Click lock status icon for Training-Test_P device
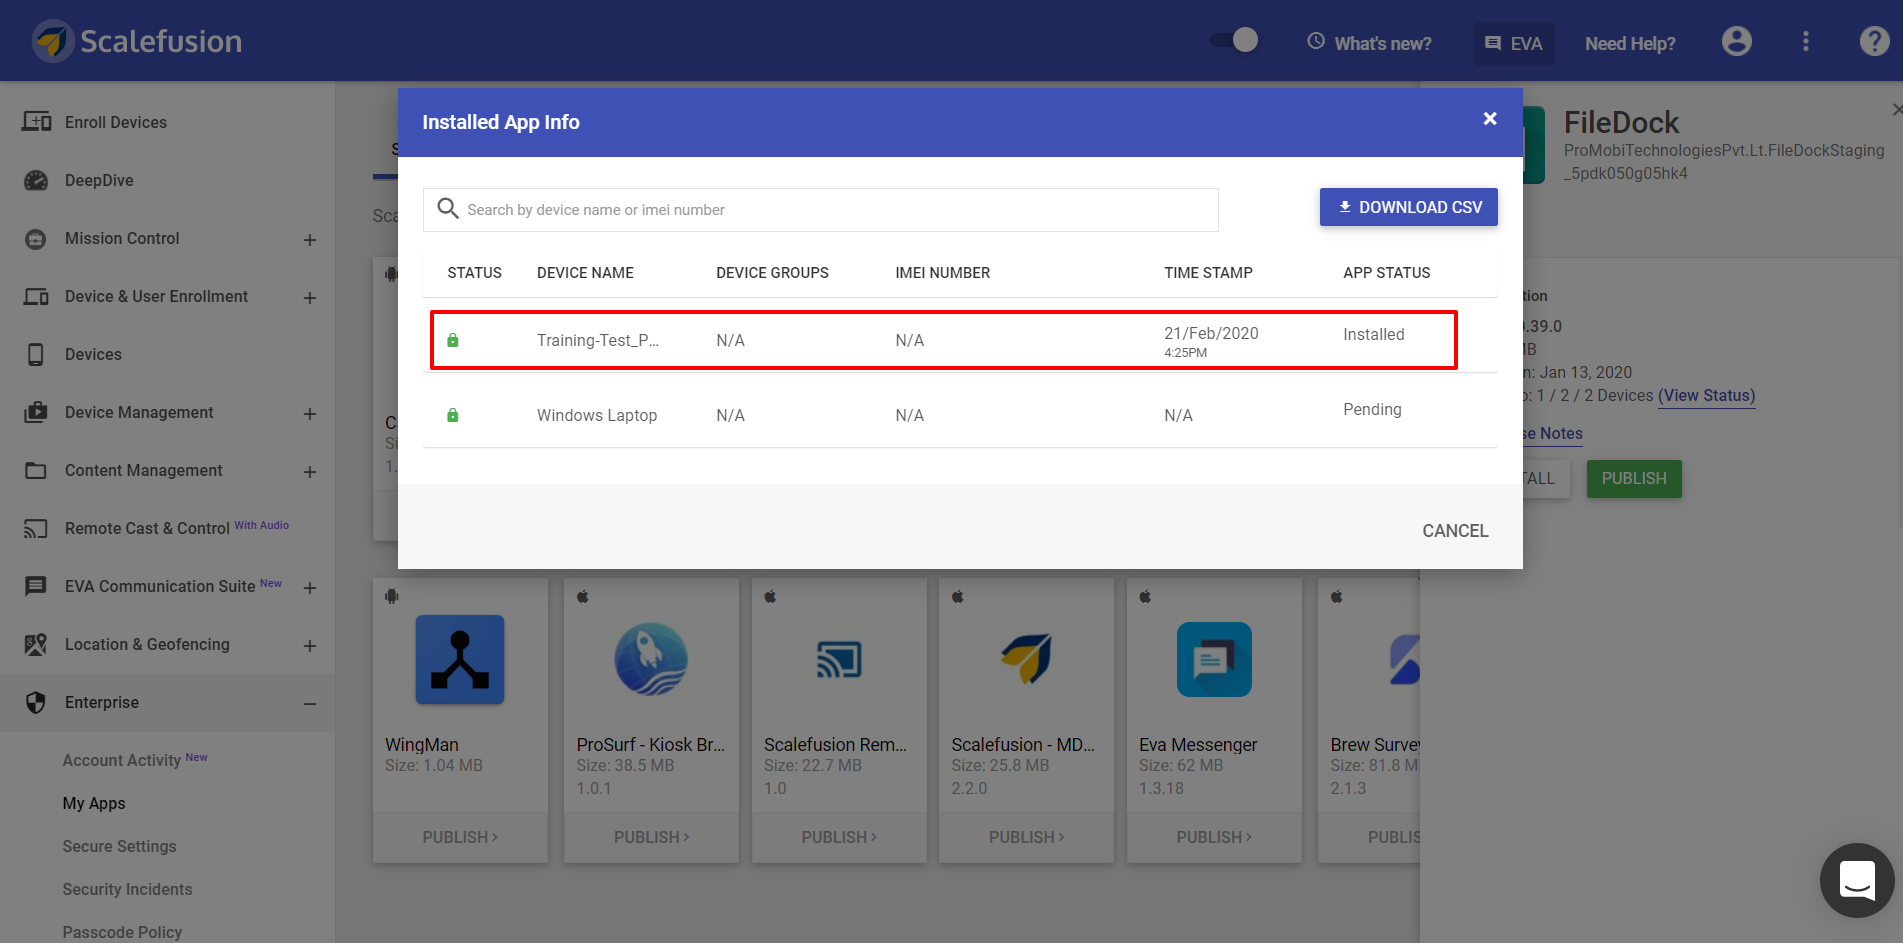 [x=453, y=340]
